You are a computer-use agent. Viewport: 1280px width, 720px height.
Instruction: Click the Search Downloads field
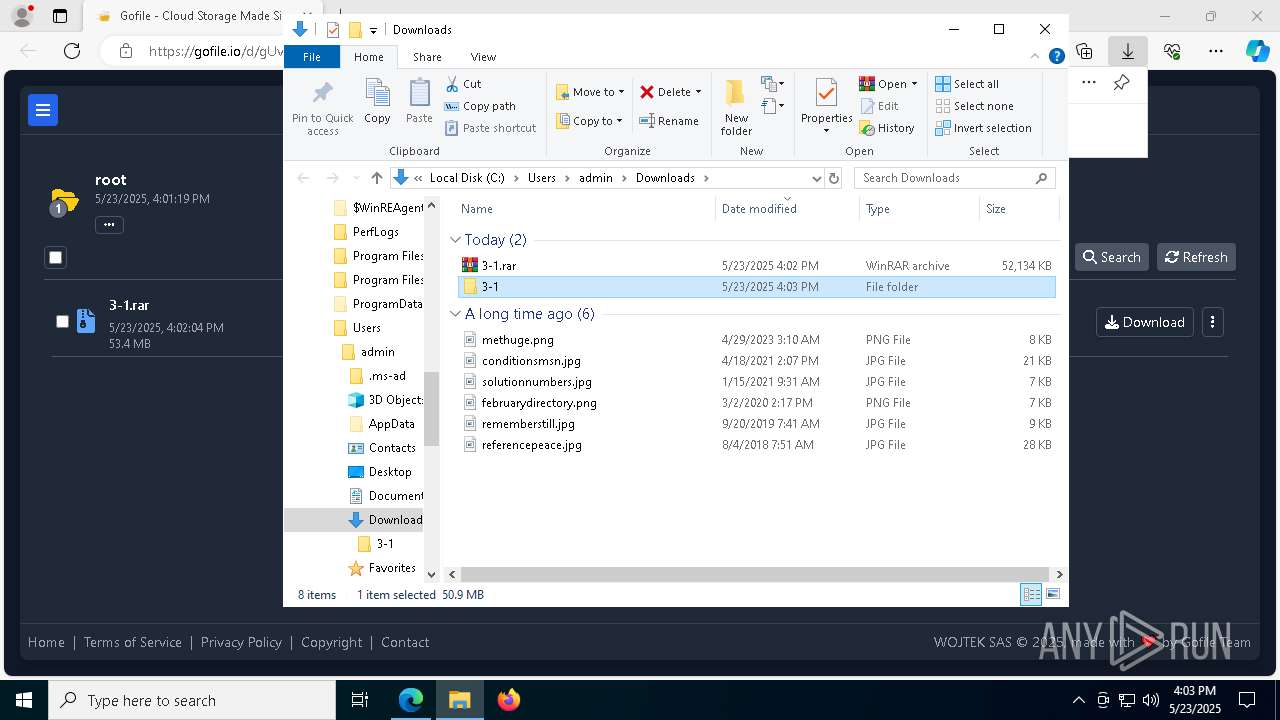point(955,178)
